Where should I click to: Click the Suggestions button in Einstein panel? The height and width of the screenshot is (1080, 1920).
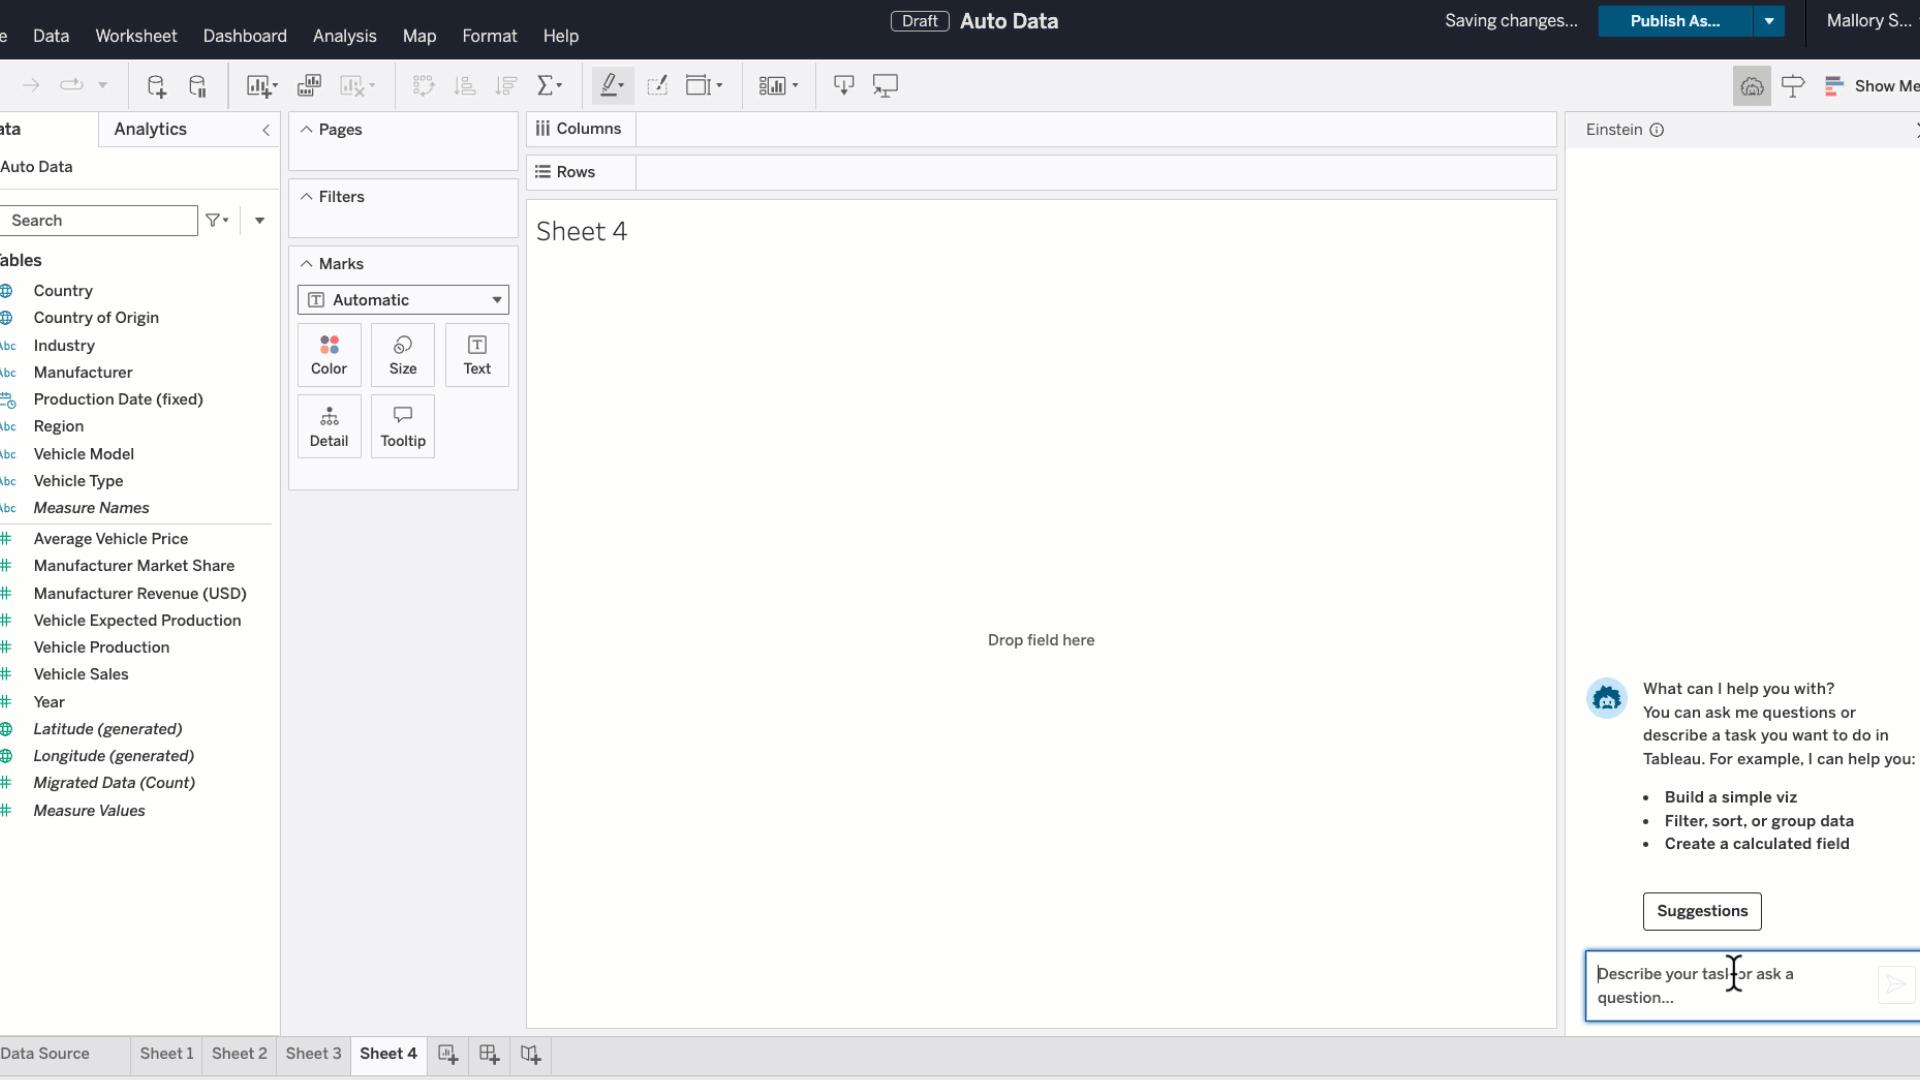[1702, 911]
